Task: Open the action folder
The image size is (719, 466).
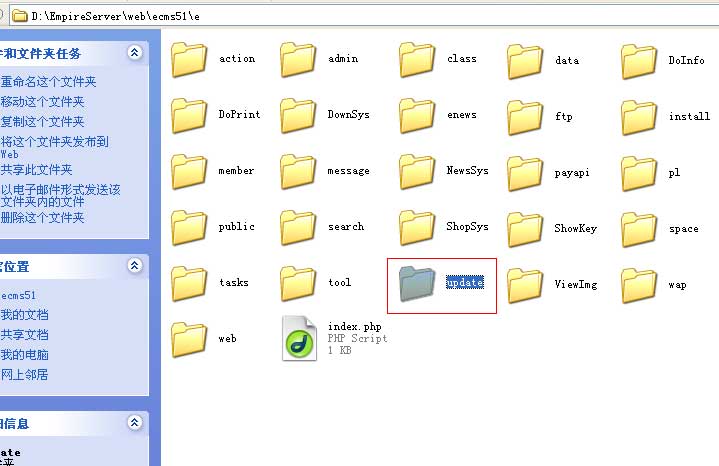Action: coord(190,60)
